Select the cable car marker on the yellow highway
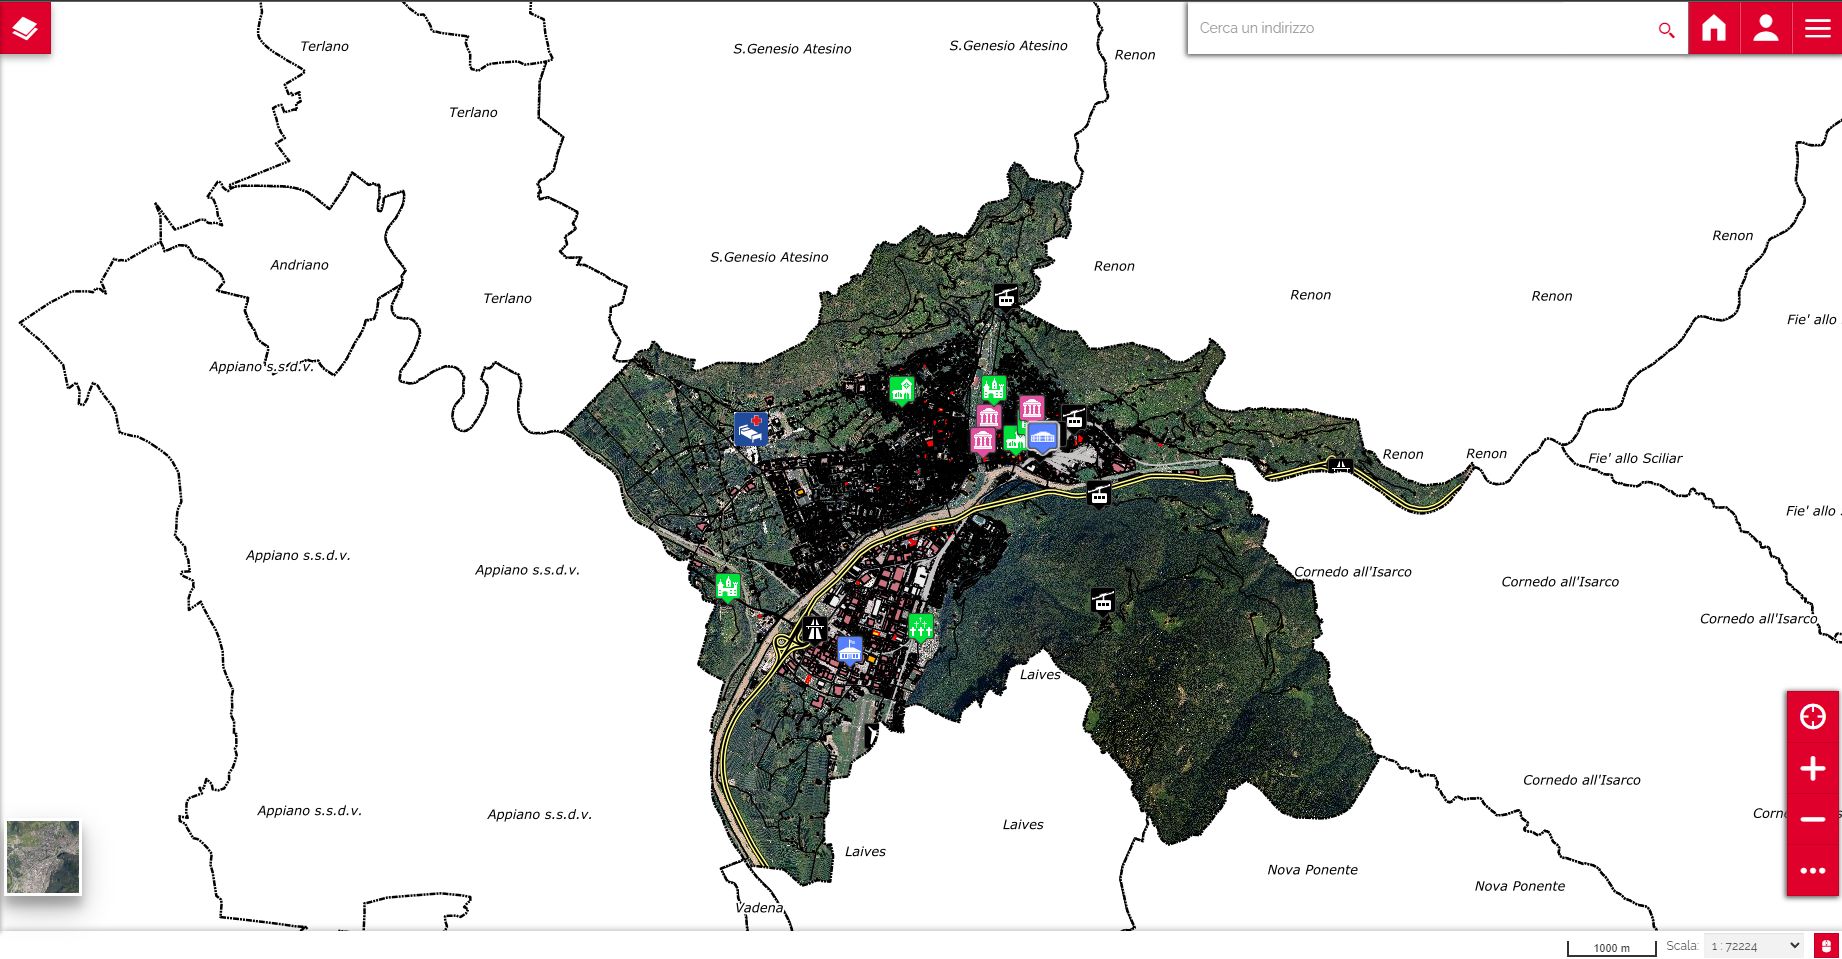The image size is (1842, 959). (x=1099, y=493)
